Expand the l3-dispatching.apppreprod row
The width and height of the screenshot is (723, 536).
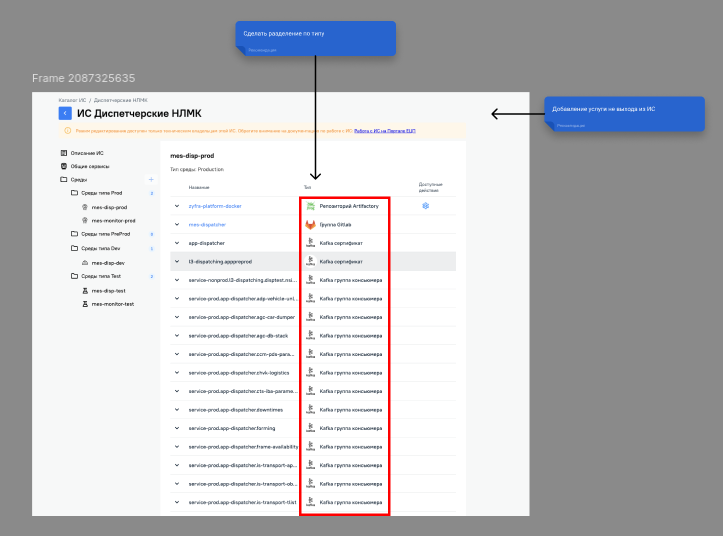[177, 261]
